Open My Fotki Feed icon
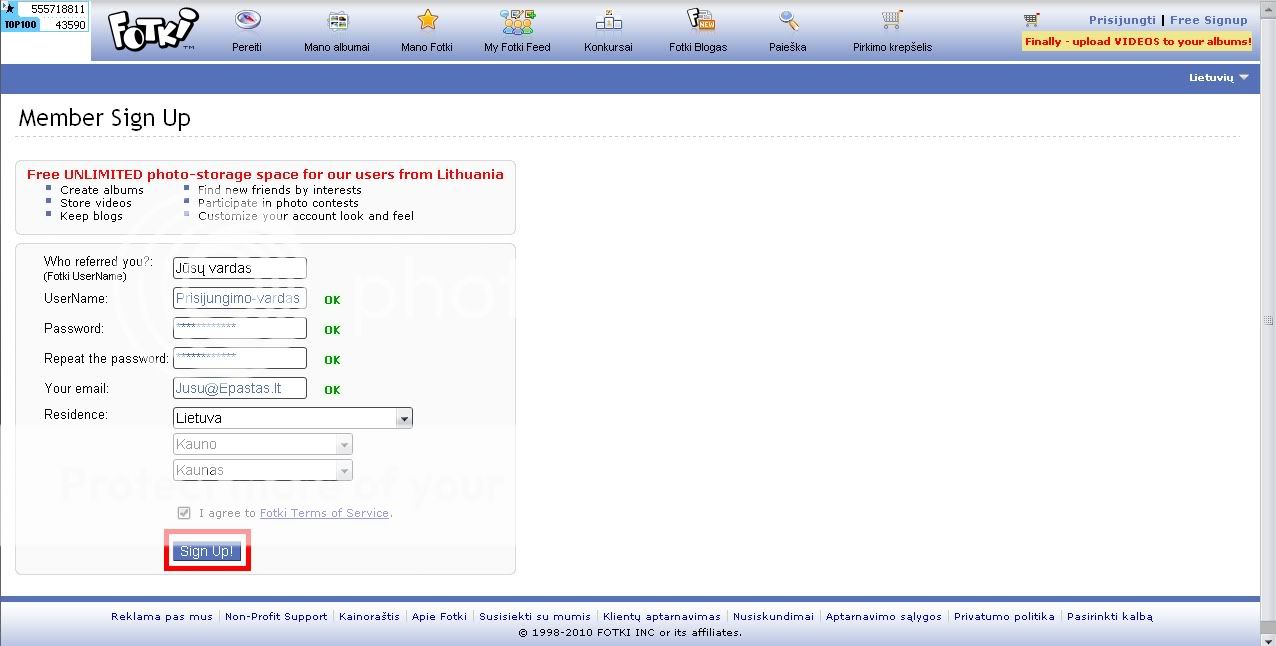This screenshot has height=646, width=1276. [517, 20]
